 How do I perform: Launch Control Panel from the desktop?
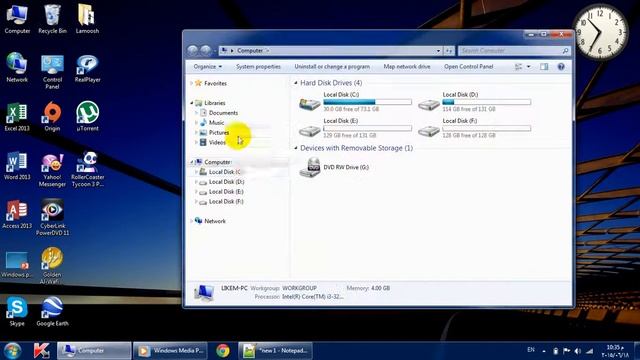pyautogui.click(x=52, y=71)
